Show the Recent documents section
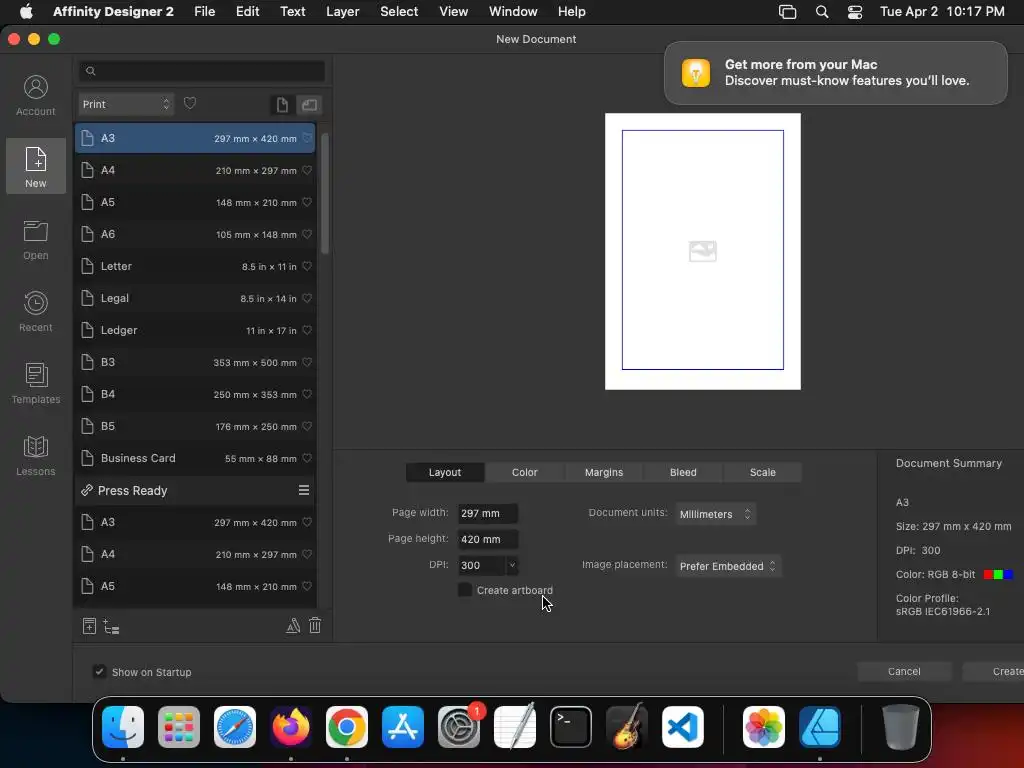Image resolution: width=1024 pixels, height=768 pixels. pos(36,312)
